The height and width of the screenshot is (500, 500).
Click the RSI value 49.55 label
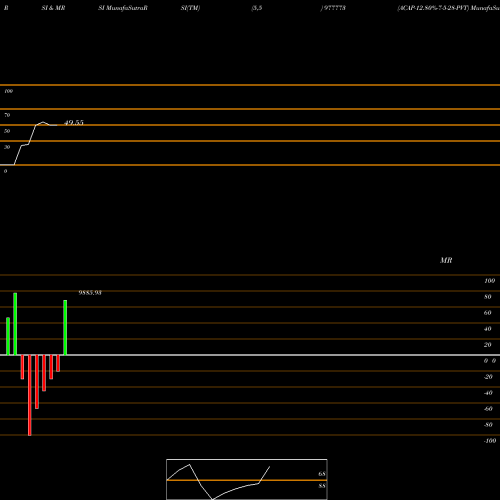[74, 123]
